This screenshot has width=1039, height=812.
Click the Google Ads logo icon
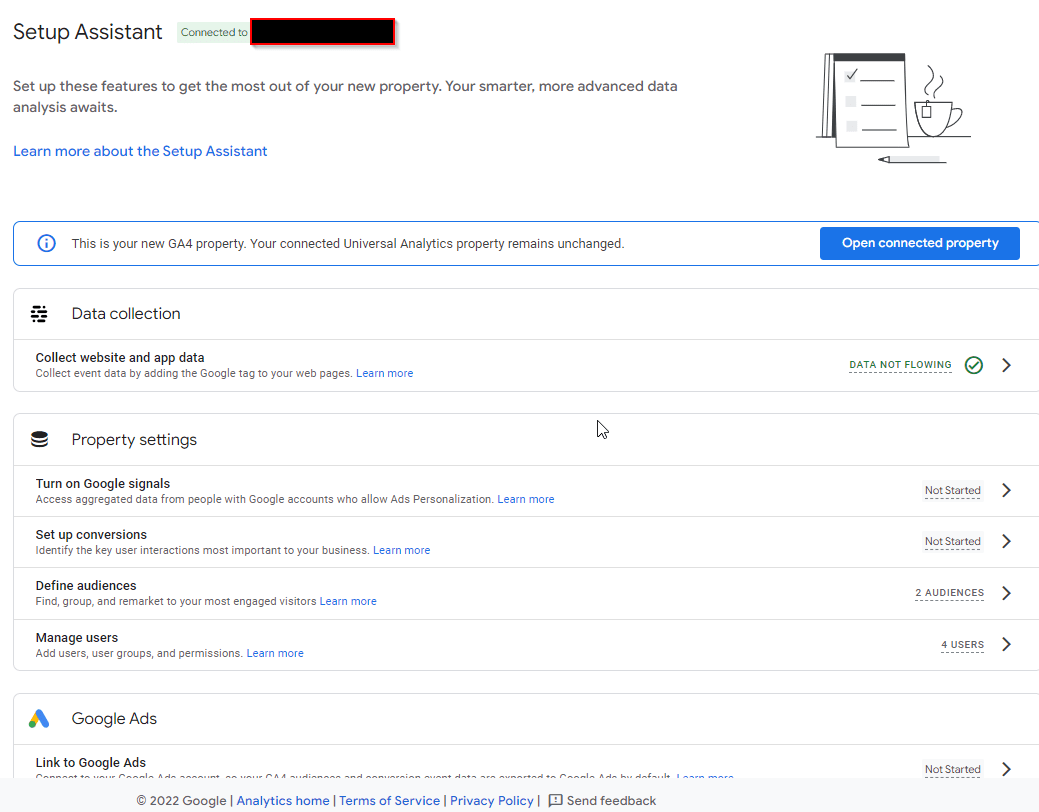tap(39, 719)
